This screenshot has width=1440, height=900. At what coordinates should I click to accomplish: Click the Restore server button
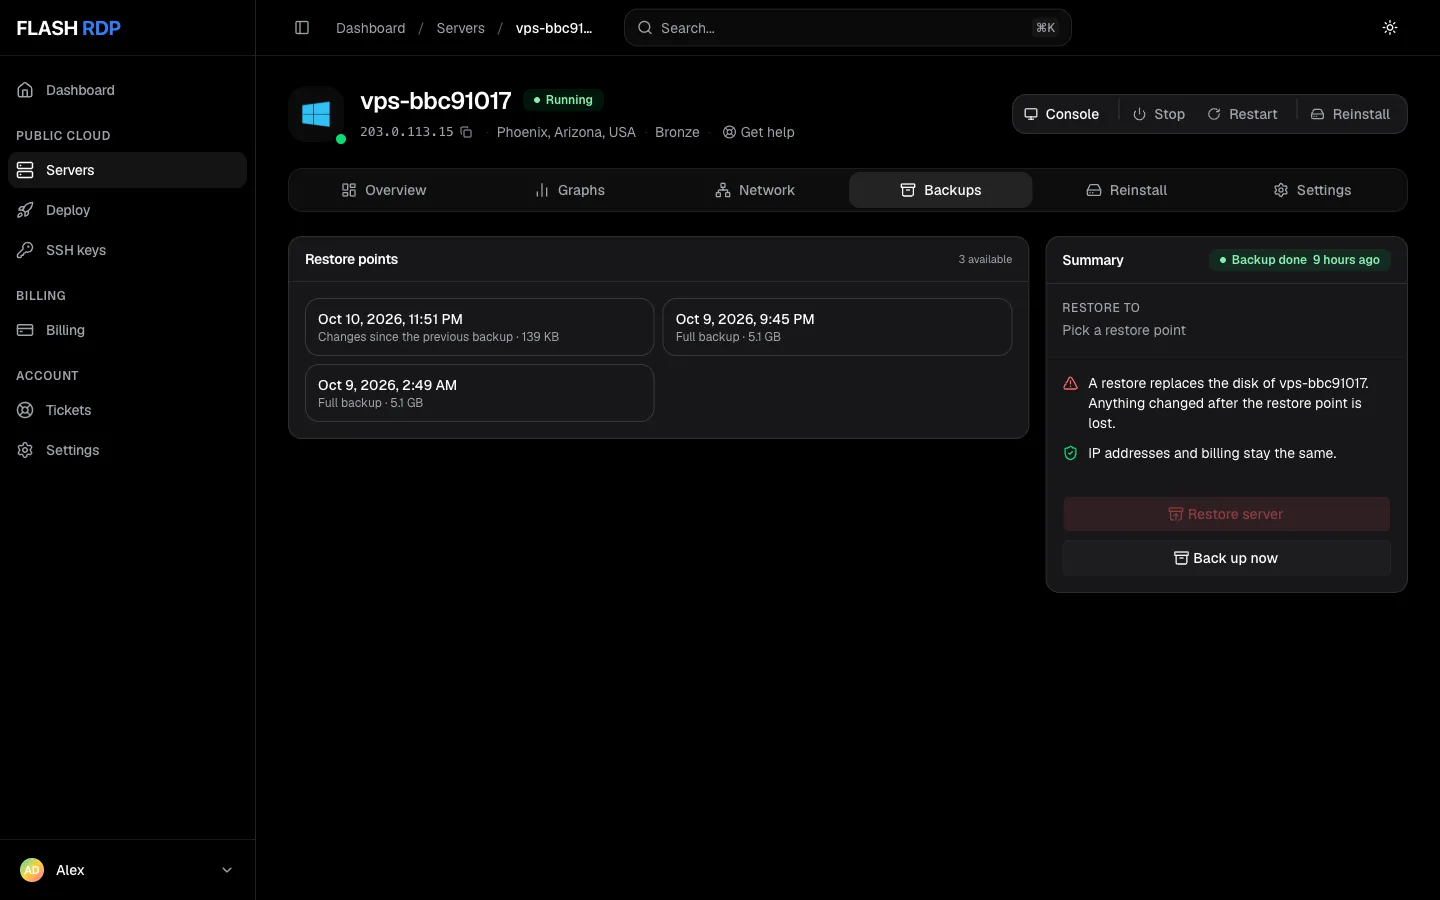tap(1226, 514)
